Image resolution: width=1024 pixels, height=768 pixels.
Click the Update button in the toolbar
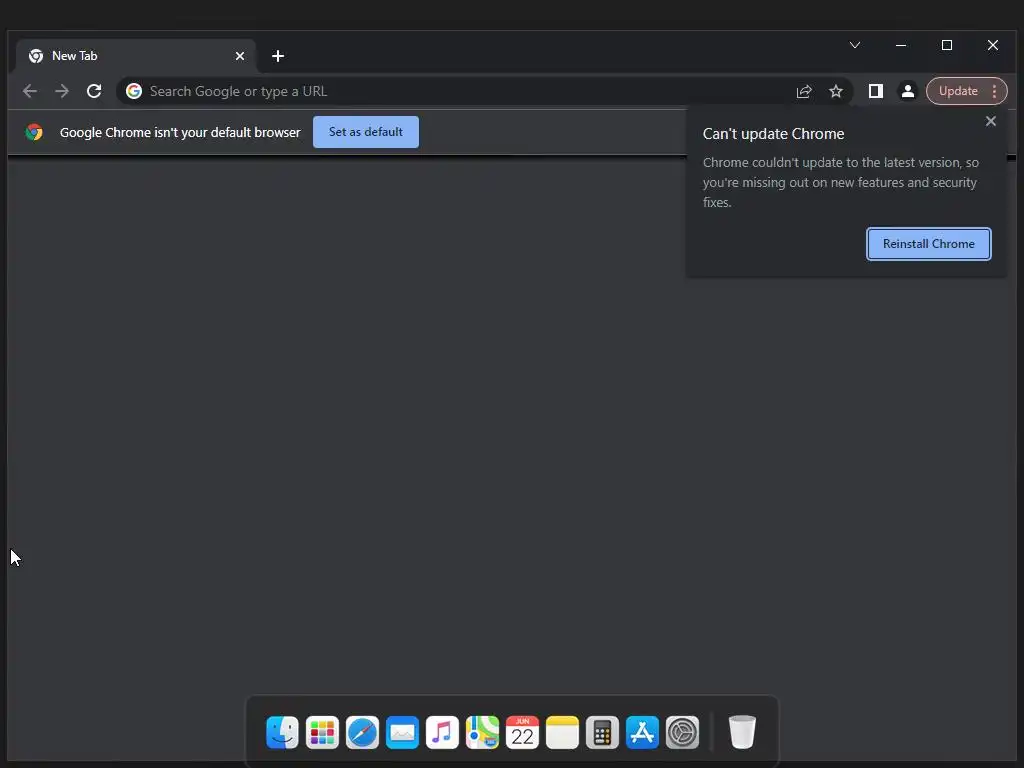(957, 91)
